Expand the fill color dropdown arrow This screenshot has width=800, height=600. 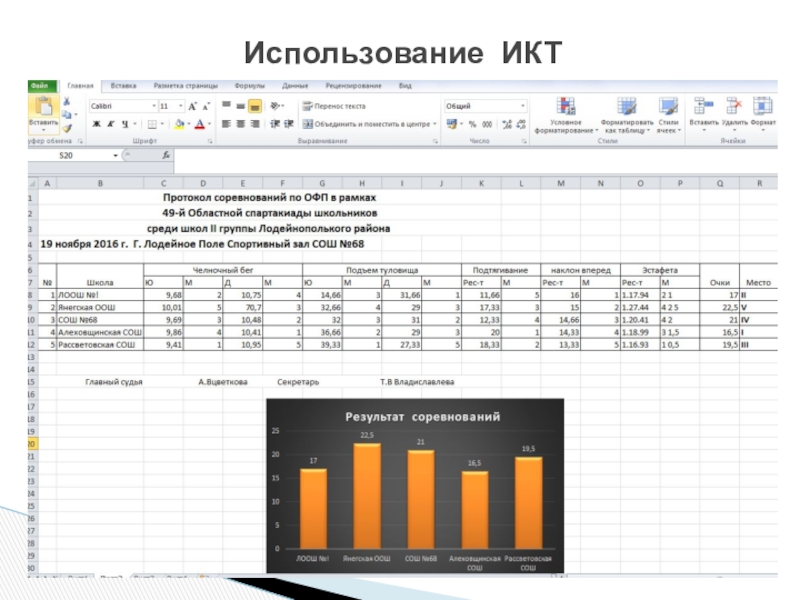coord(189,124)
